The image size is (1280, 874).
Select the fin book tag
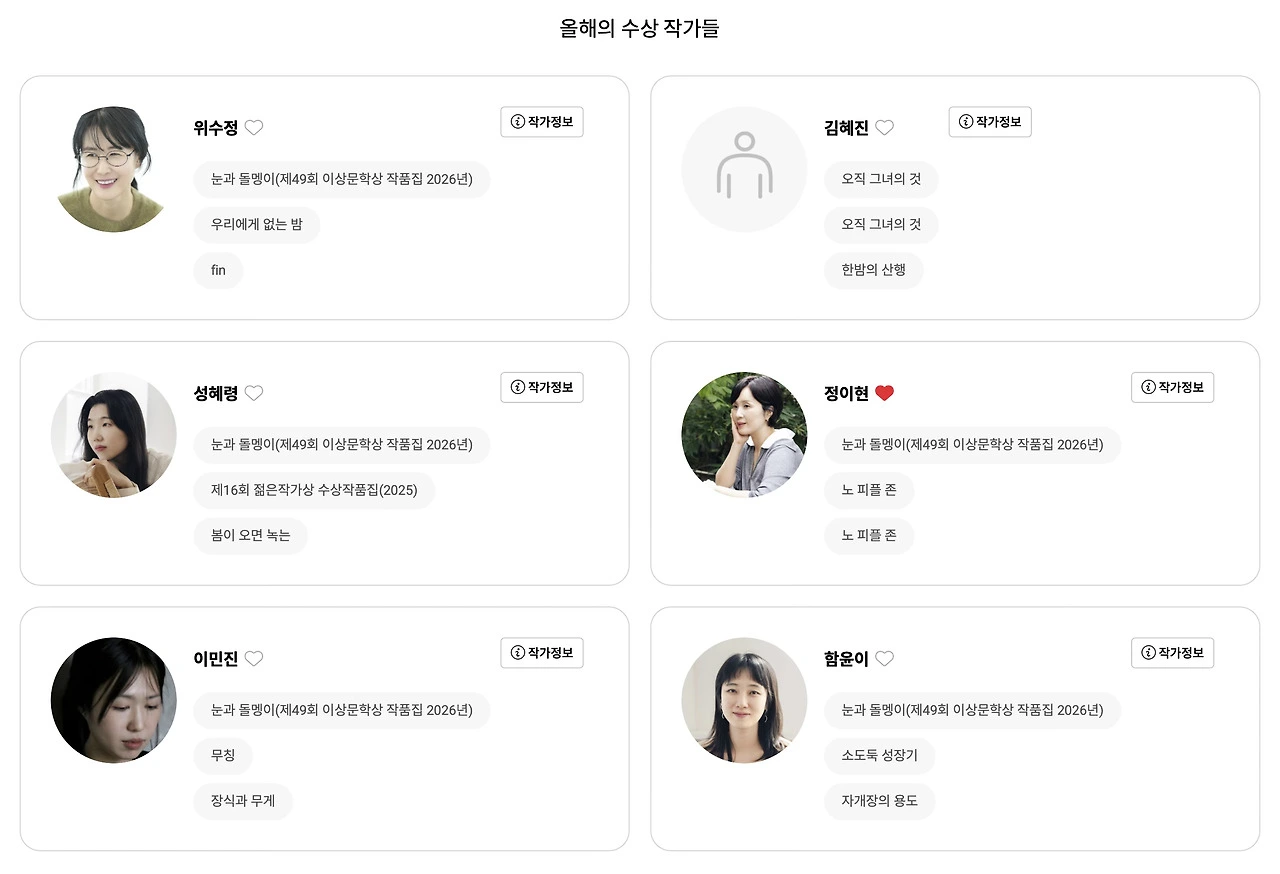click(x=218, y=270)
